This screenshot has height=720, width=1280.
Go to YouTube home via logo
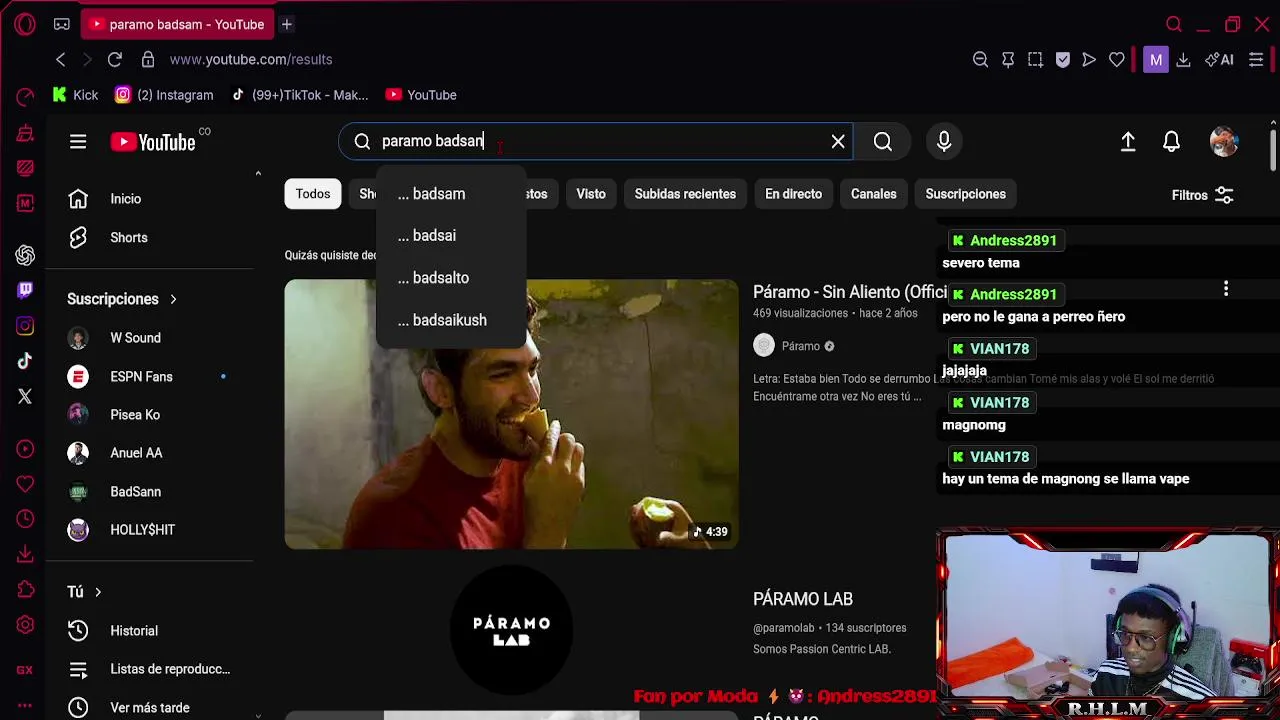click(x=153, y=142)
